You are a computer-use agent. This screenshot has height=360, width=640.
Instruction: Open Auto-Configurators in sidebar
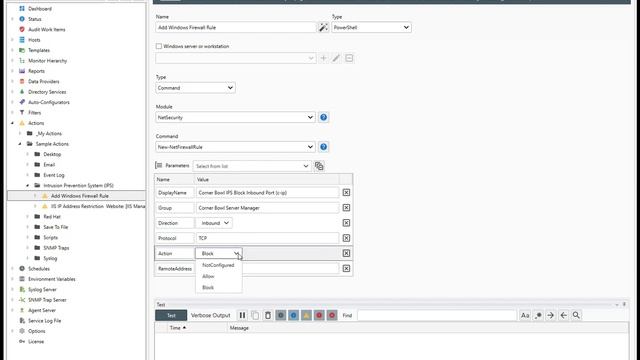click(x=49, y=102)
